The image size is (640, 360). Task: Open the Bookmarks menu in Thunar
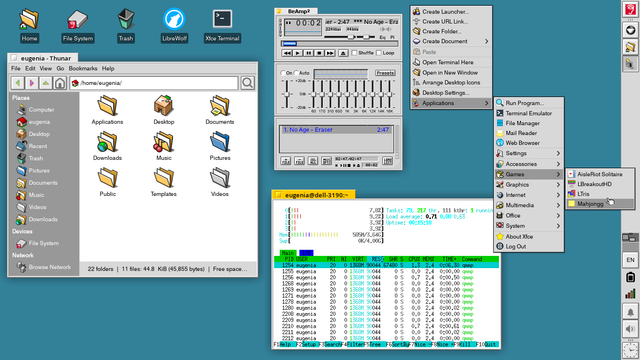point(83,69)
